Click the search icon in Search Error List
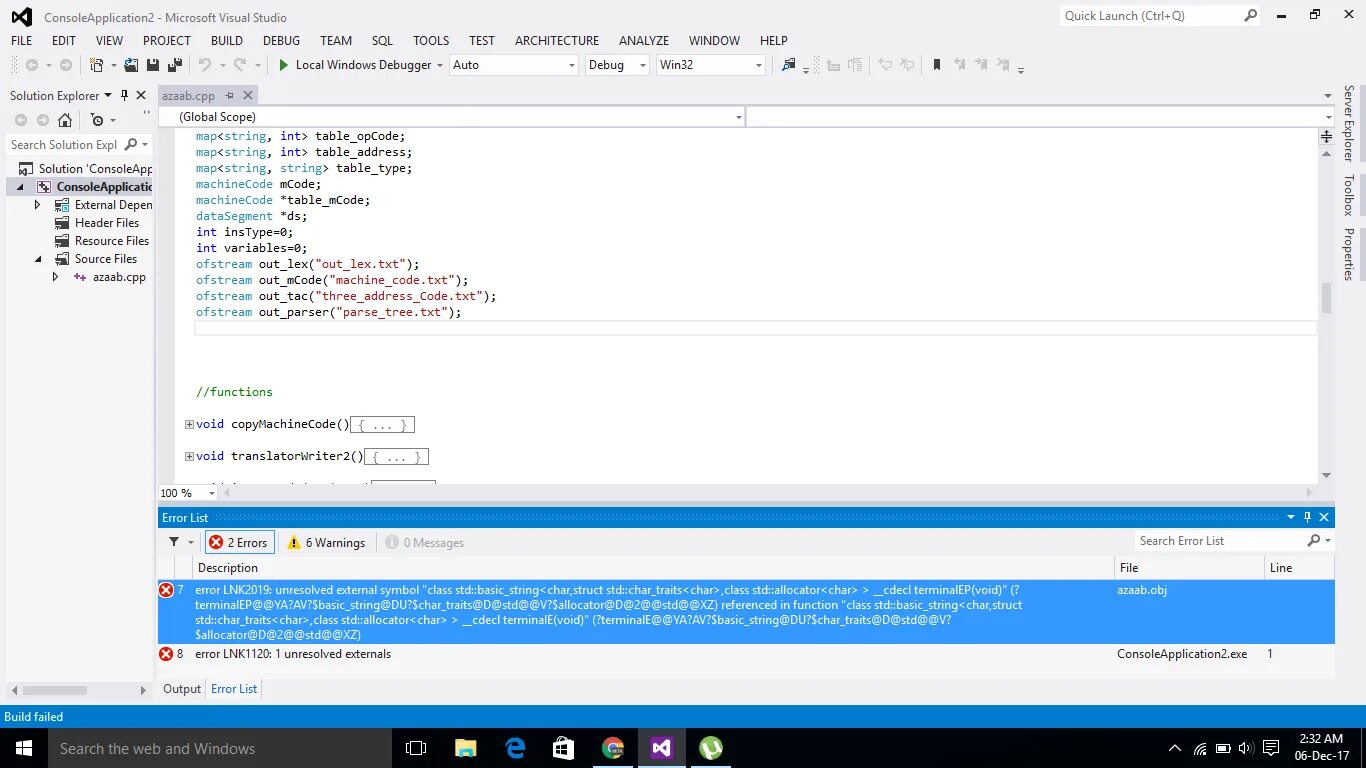The width and height of the screenshot is (1366, 768). click(x=1314, y=541)
